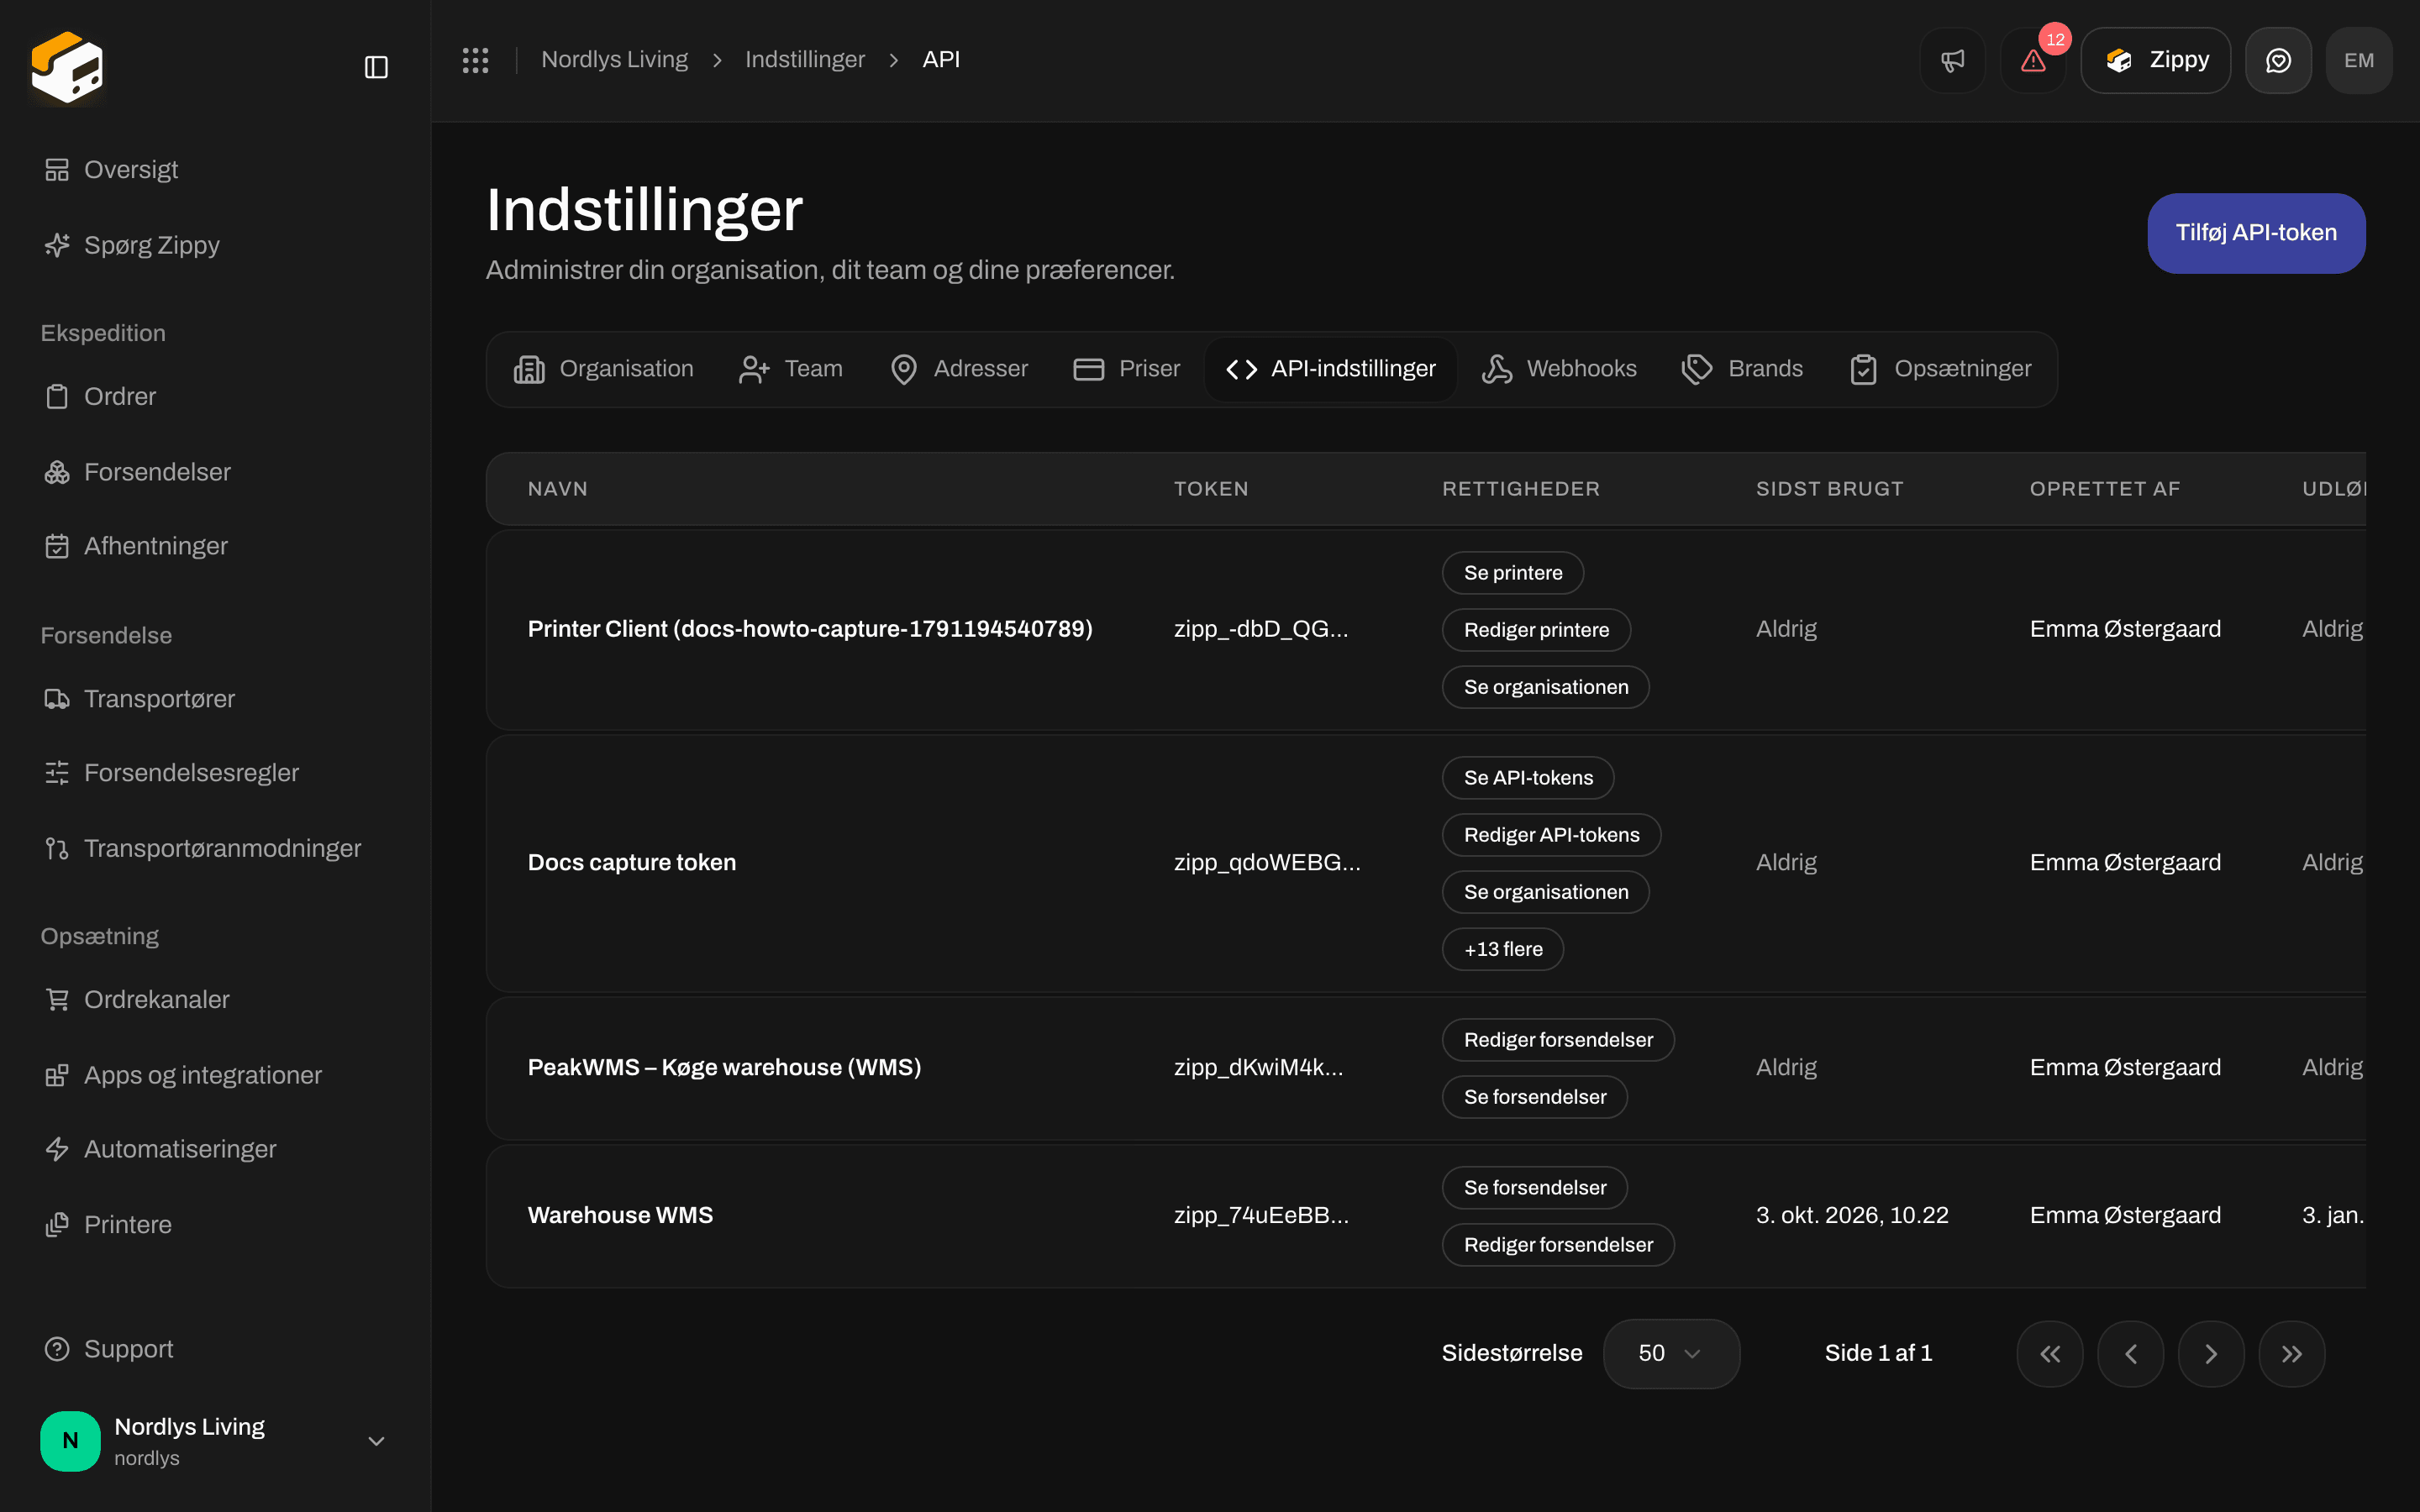Switch to the Brands tab

[1743, 369]
